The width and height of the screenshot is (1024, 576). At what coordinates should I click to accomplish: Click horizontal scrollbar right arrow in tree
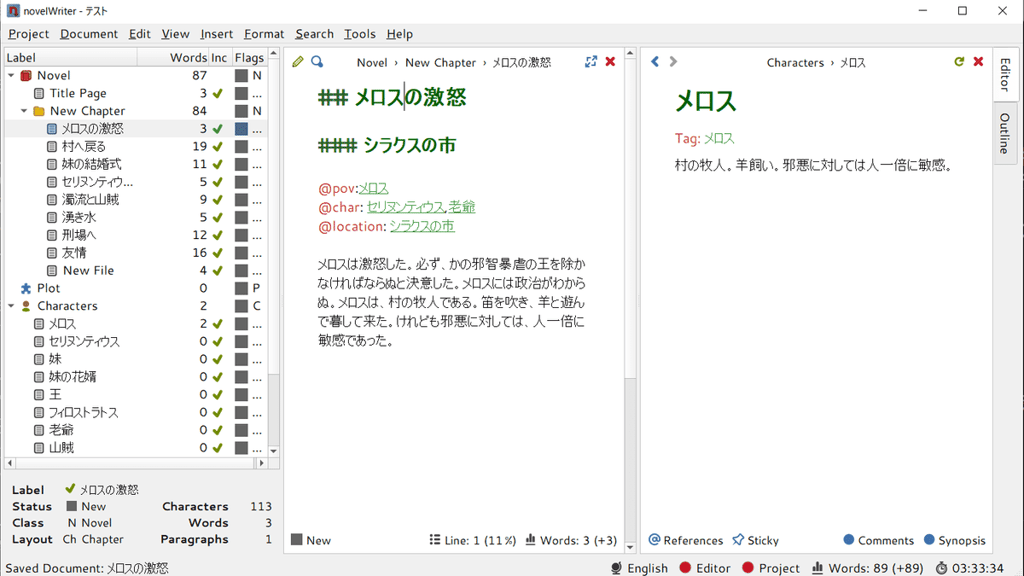(x=261, y=463)
